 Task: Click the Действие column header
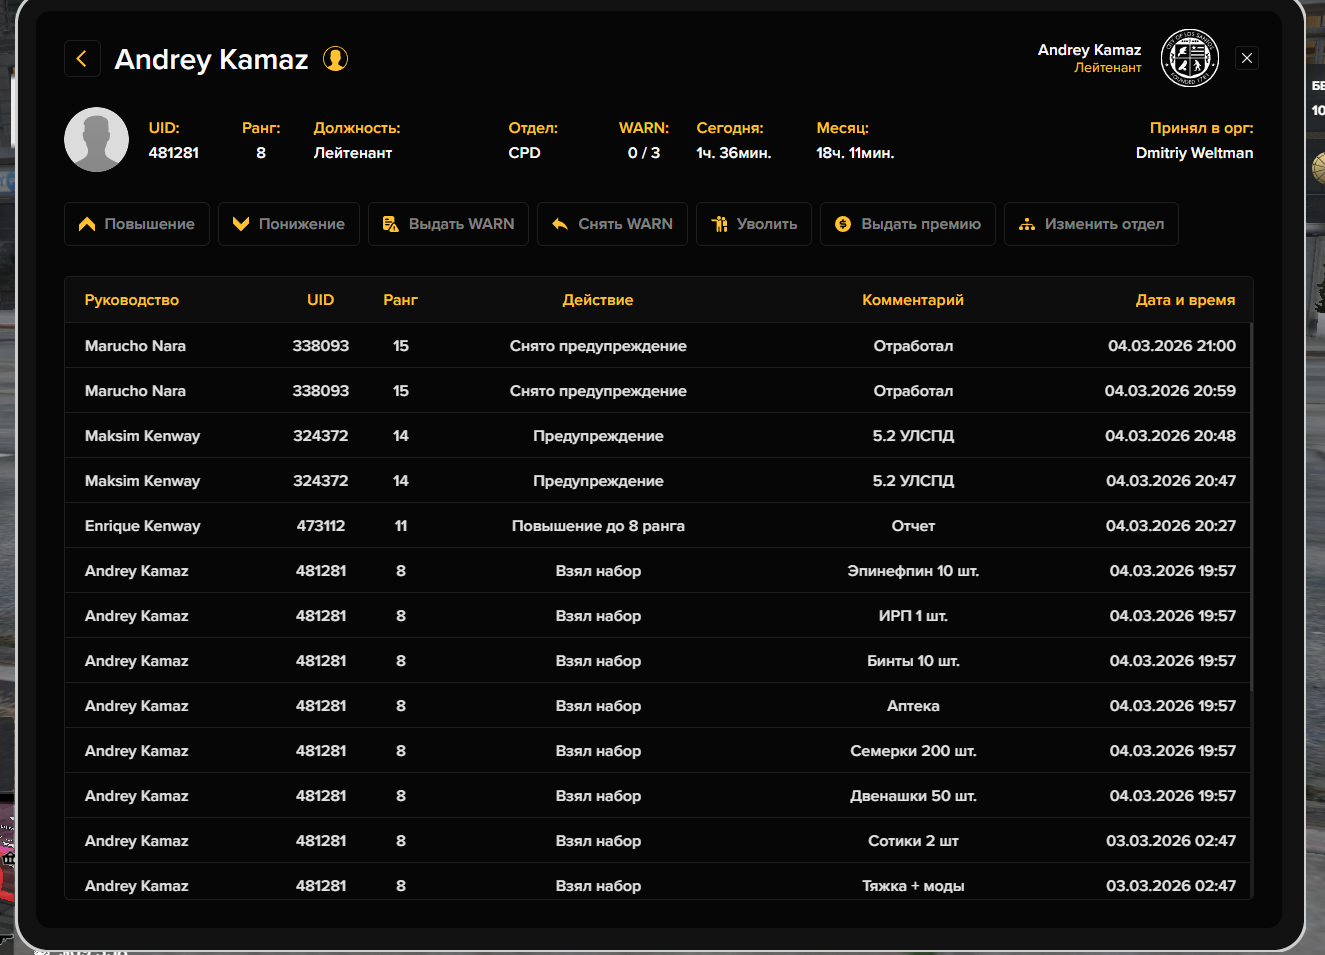[598, 300]
